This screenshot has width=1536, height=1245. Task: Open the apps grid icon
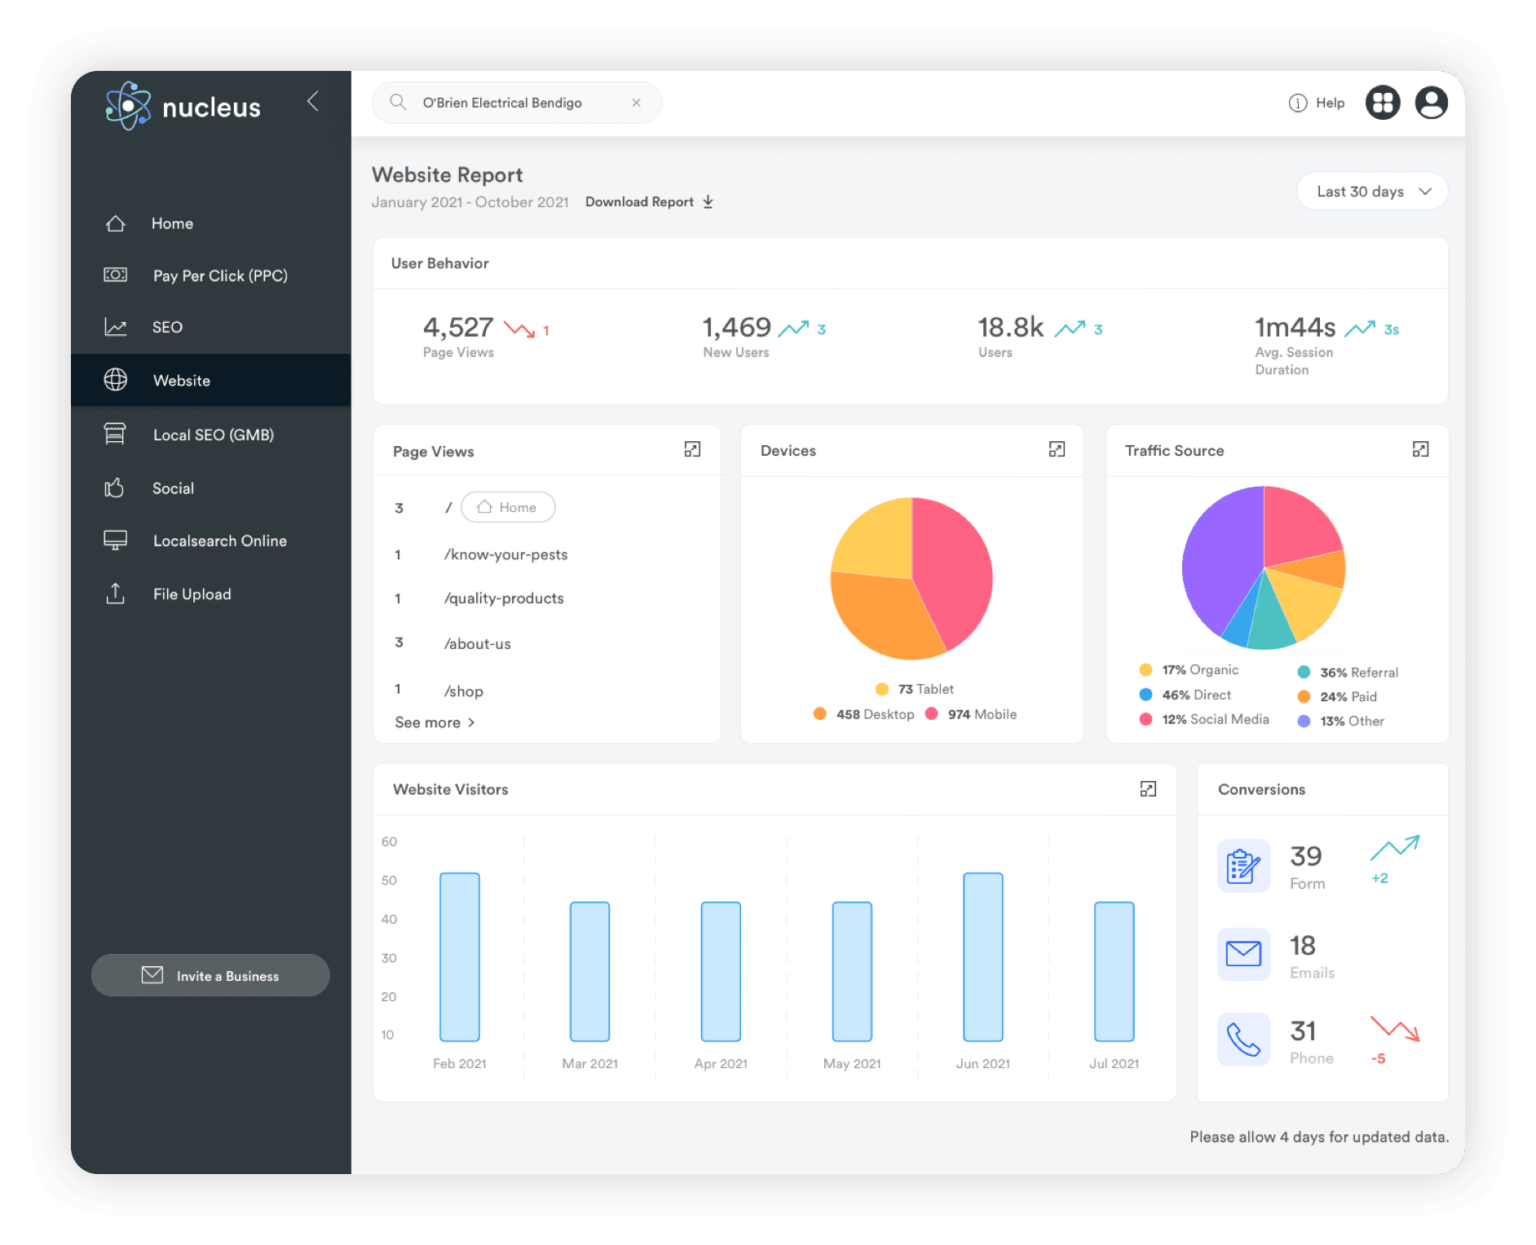tap(1383, 102)
